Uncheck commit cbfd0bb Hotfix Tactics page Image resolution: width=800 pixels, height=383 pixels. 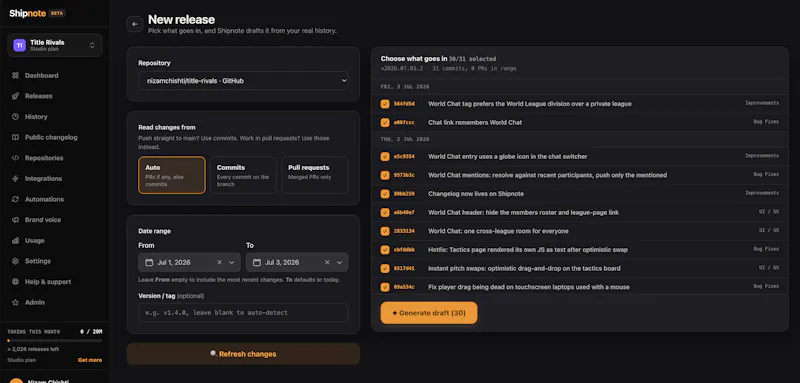(385, 250)
